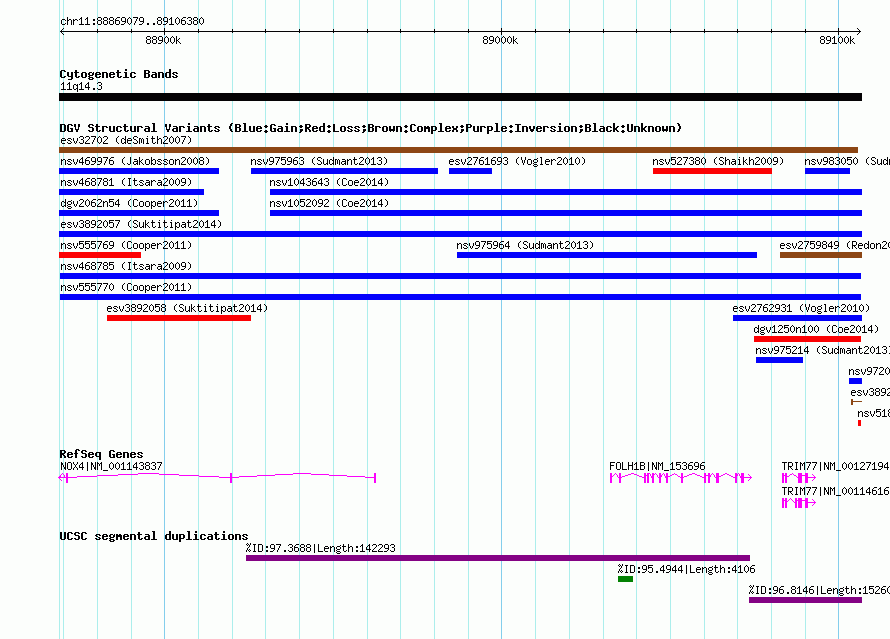The width and height of the screenshot is (890, 639).
Task: Open the esv2759849 brown complex variant
Action: click(x=821, y=255)
